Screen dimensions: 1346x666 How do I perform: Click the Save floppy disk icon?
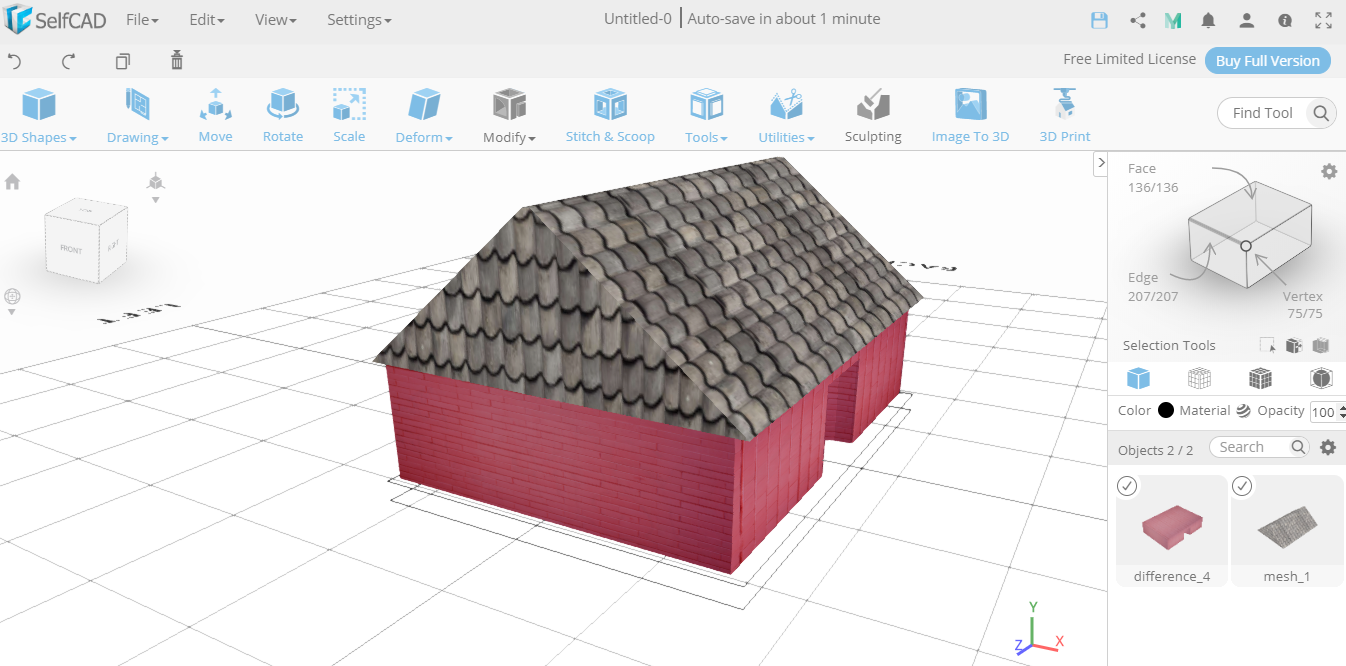1099,20
